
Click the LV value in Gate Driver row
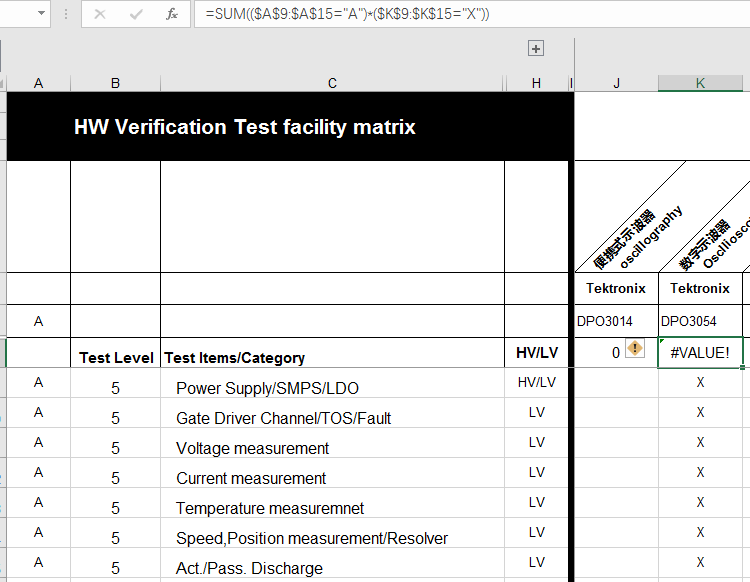coord(536,412)
